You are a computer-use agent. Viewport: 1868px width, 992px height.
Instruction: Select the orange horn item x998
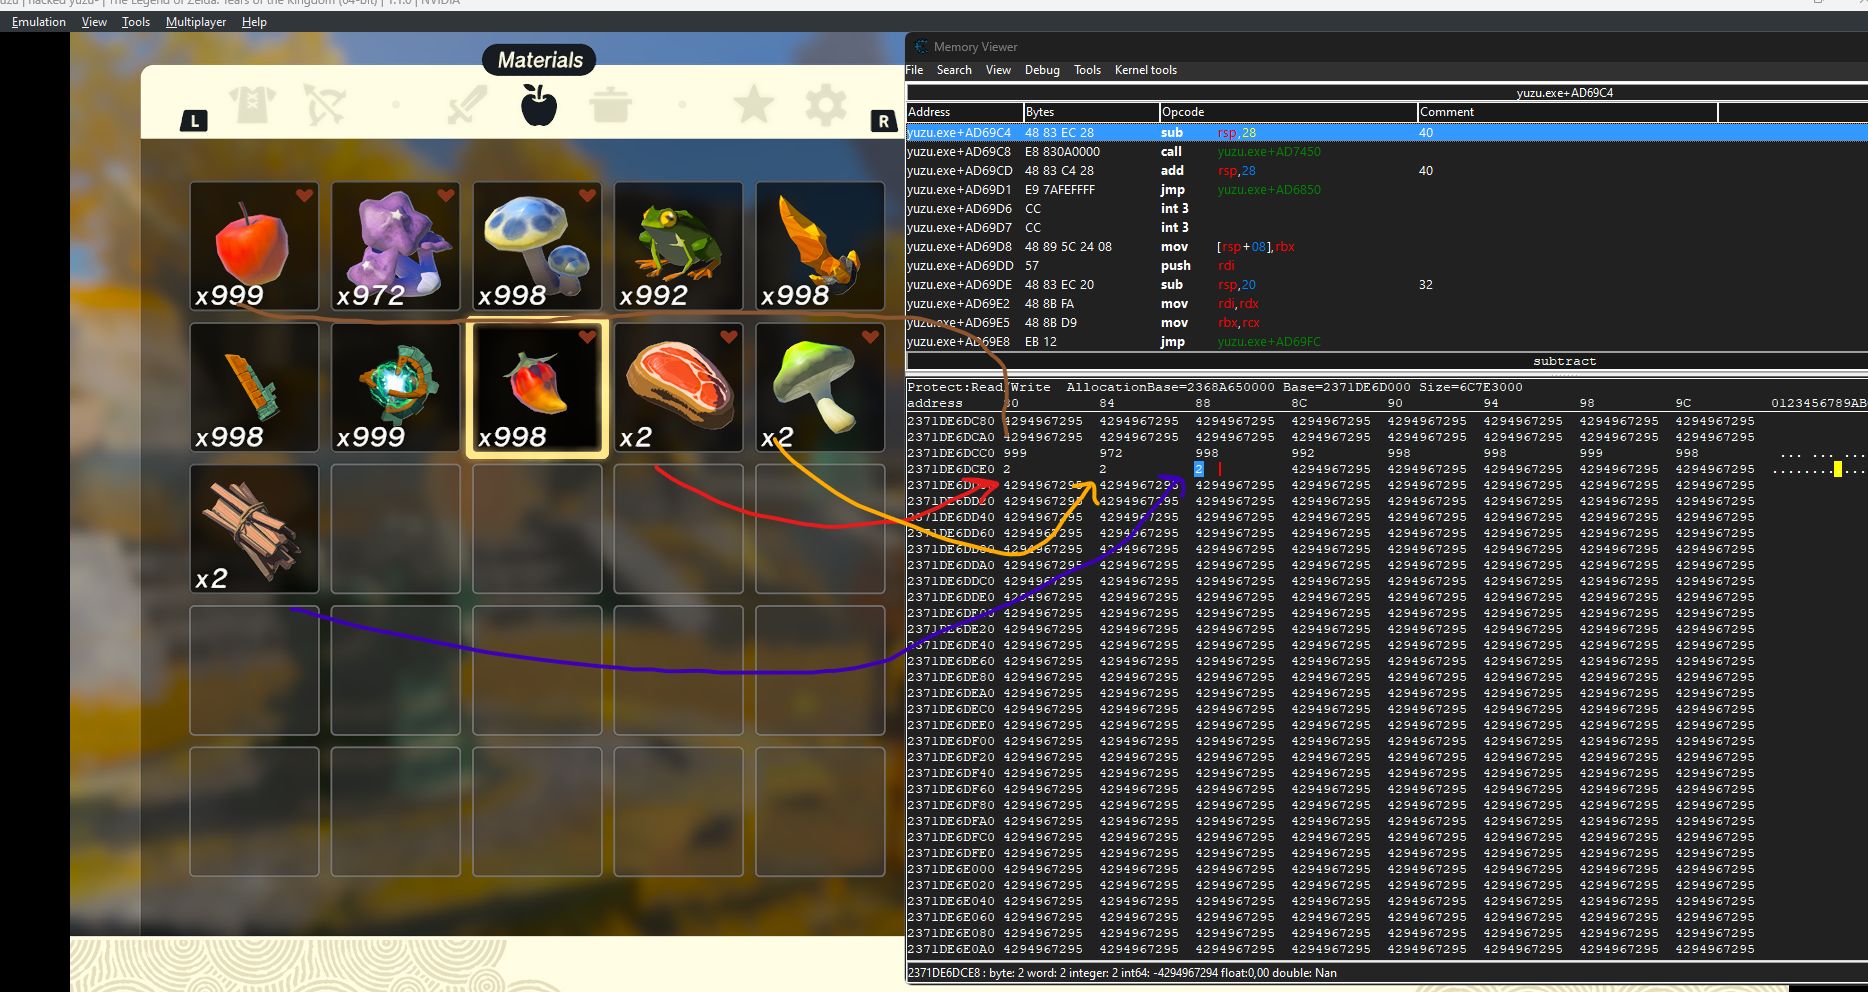(x=820, y=246)
